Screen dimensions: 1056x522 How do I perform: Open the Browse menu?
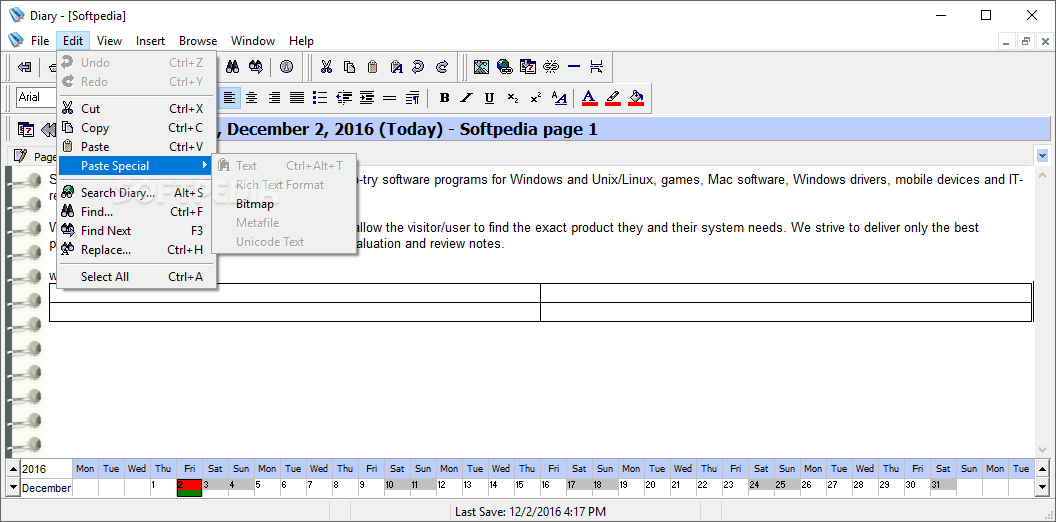(x=198, y=41)
